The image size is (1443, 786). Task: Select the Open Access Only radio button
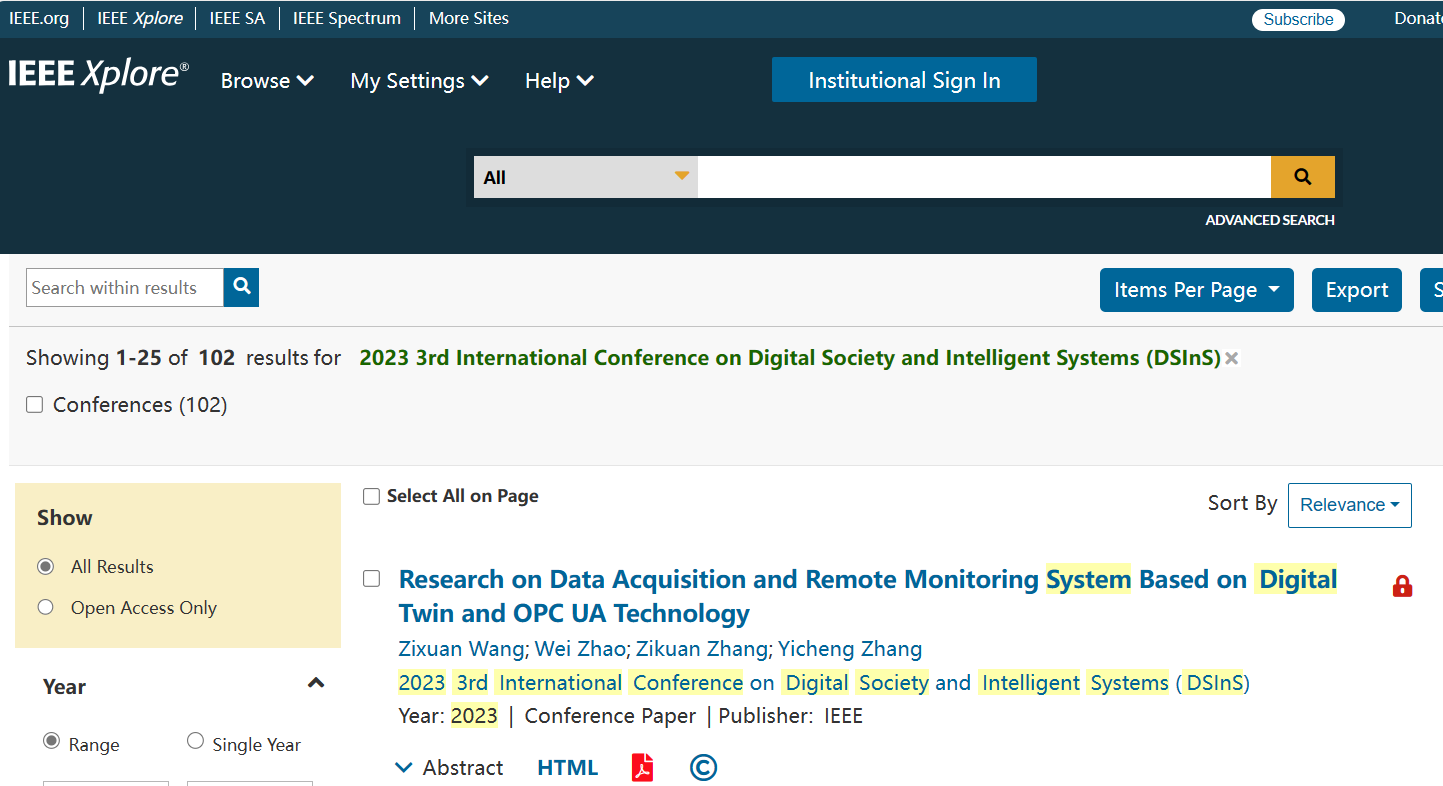[x=45, y=608]
